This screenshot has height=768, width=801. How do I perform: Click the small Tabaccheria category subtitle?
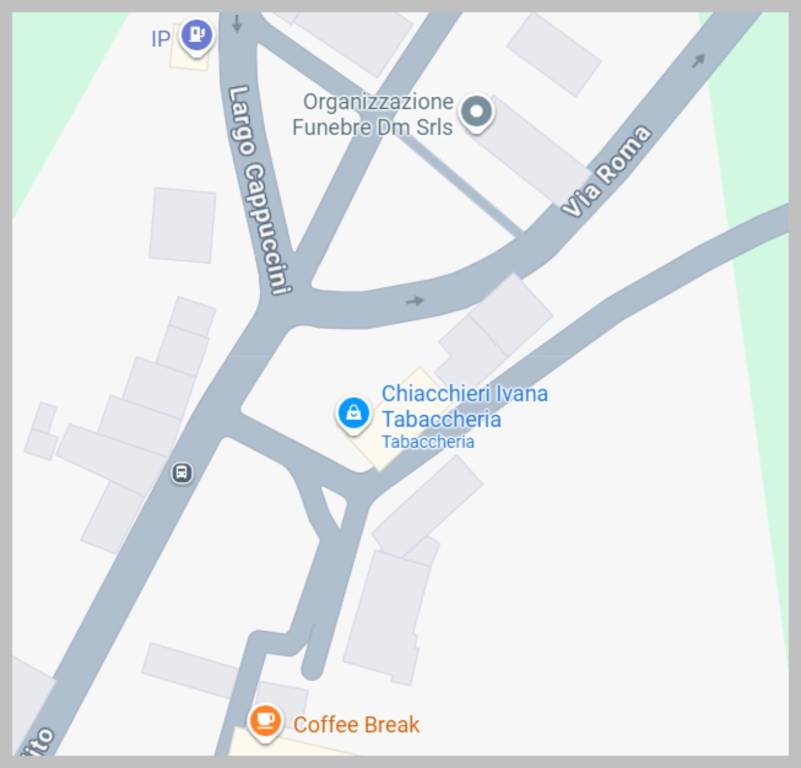point(428,441)
